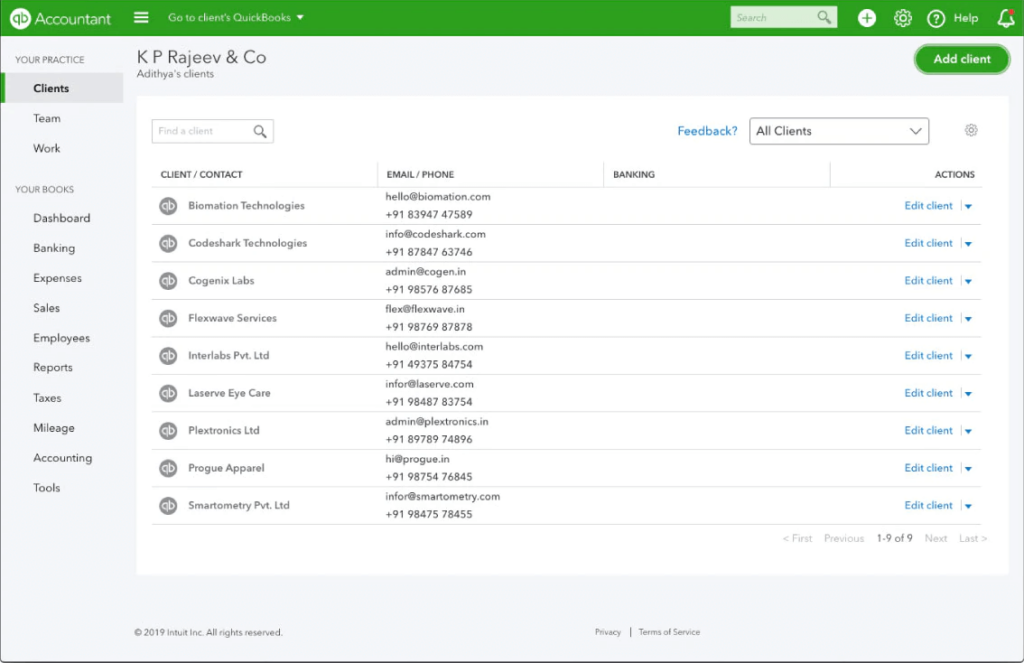Click Edit client for Flexwave Services
1024x663 pixels.
pos(928,318)
